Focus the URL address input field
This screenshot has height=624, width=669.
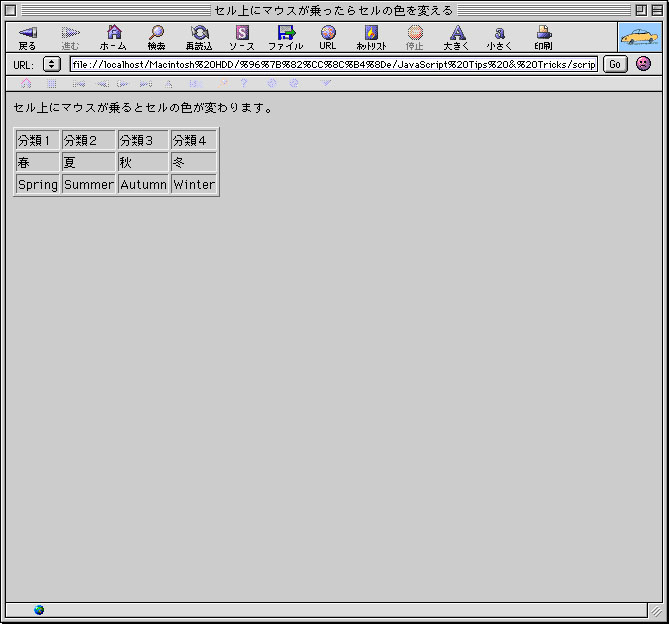coord(334,64)
